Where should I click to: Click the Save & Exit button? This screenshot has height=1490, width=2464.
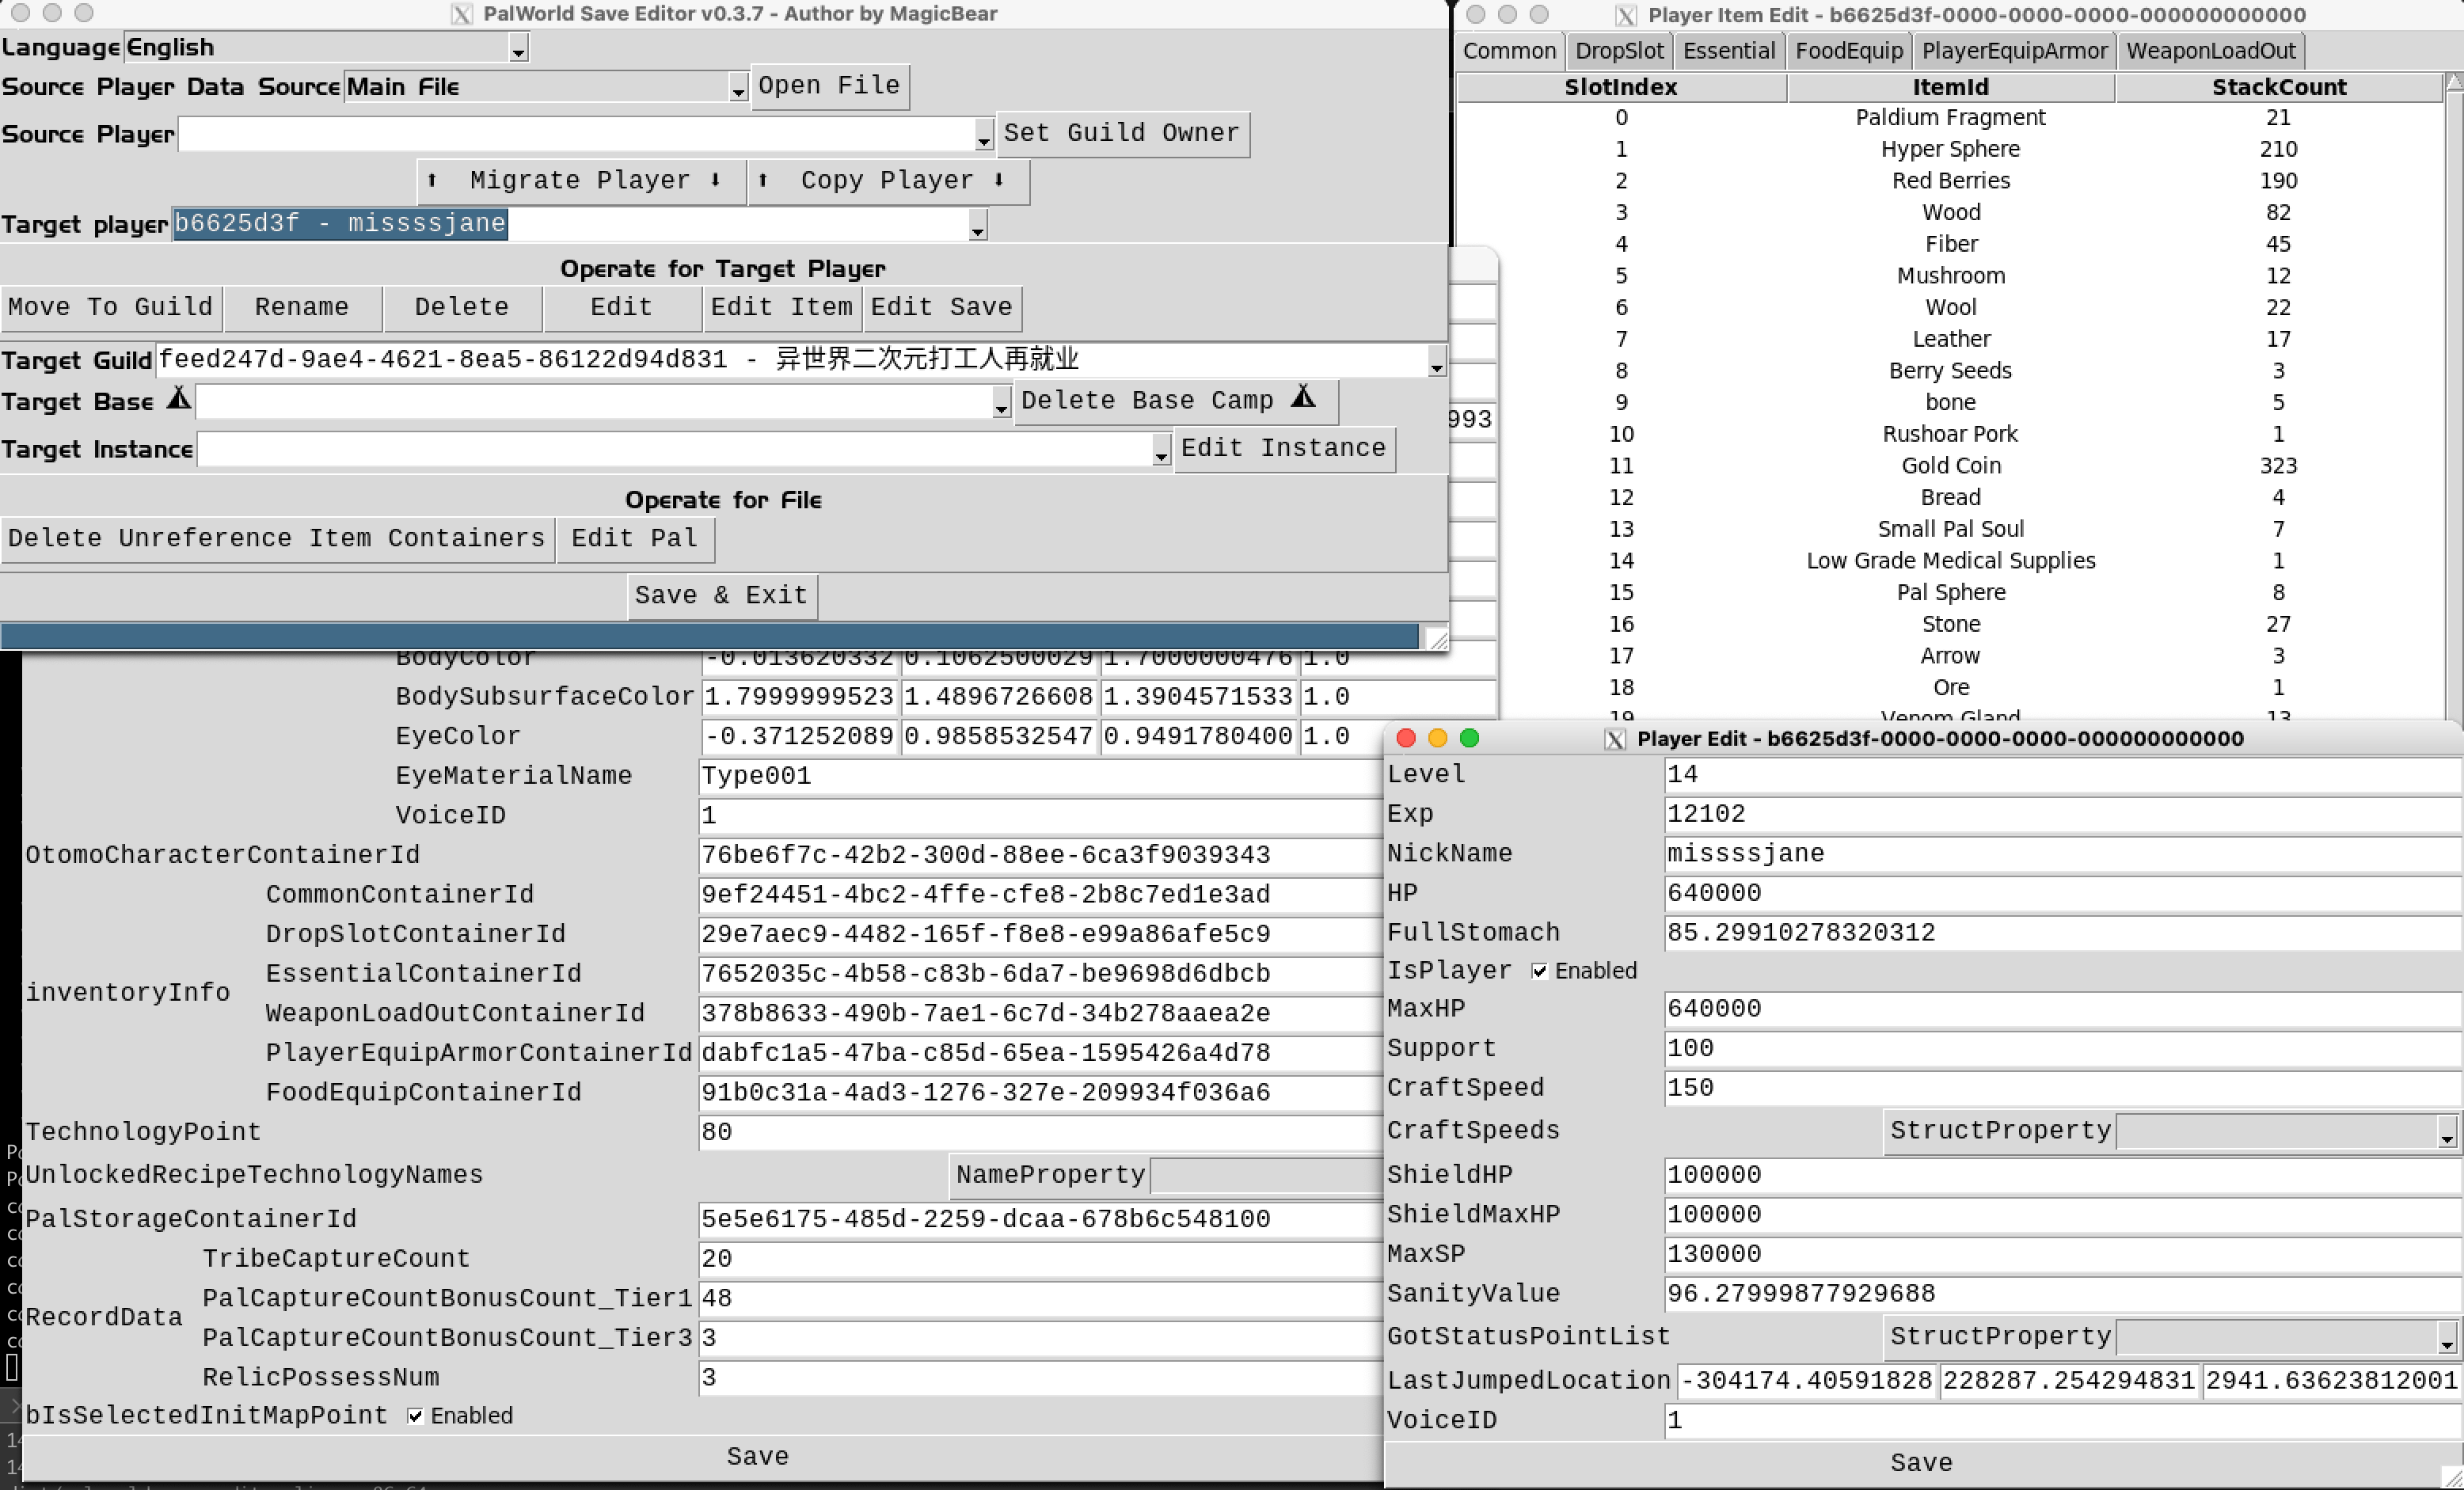(x=721, y=595)
